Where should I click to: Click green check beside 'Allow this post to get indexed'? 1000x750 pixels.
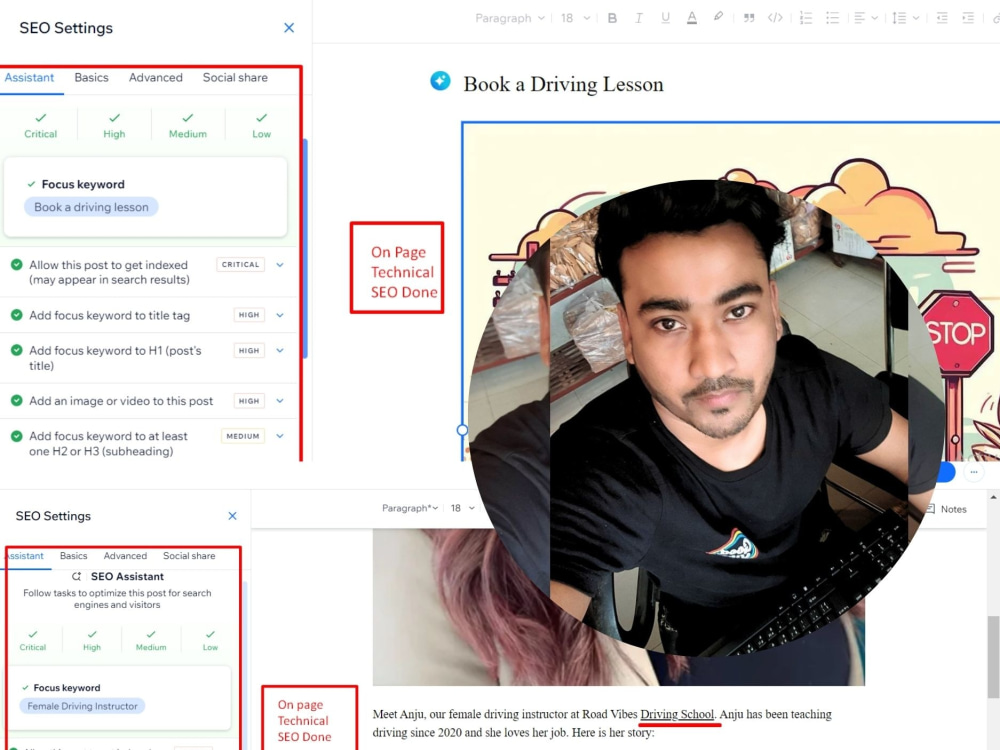pos(17,265)
